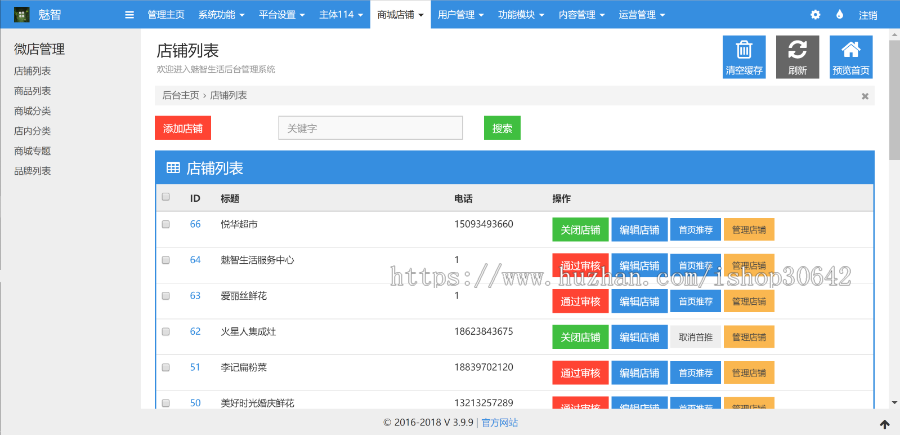Click the 魅智生活服务中心 store title
Viewport: 900px width, 435px height.
coord(257,260)
